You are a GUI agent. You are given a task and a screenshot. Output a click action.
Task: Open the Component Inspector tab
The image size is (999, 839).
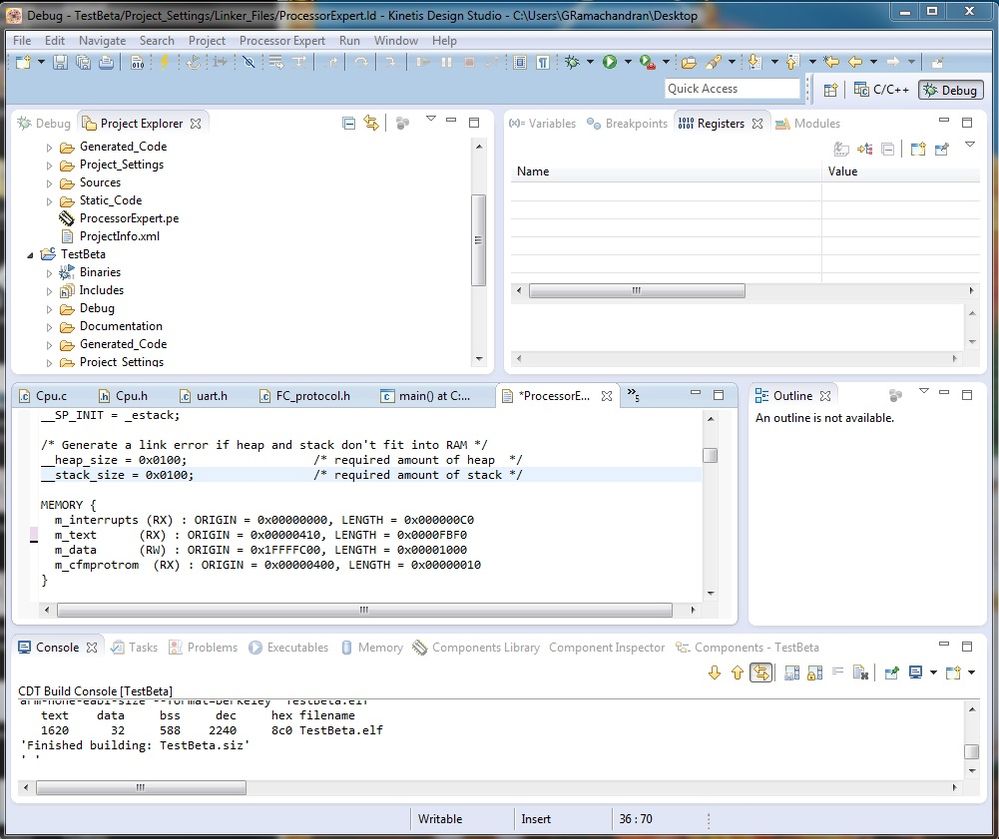(x=607, y=647)
